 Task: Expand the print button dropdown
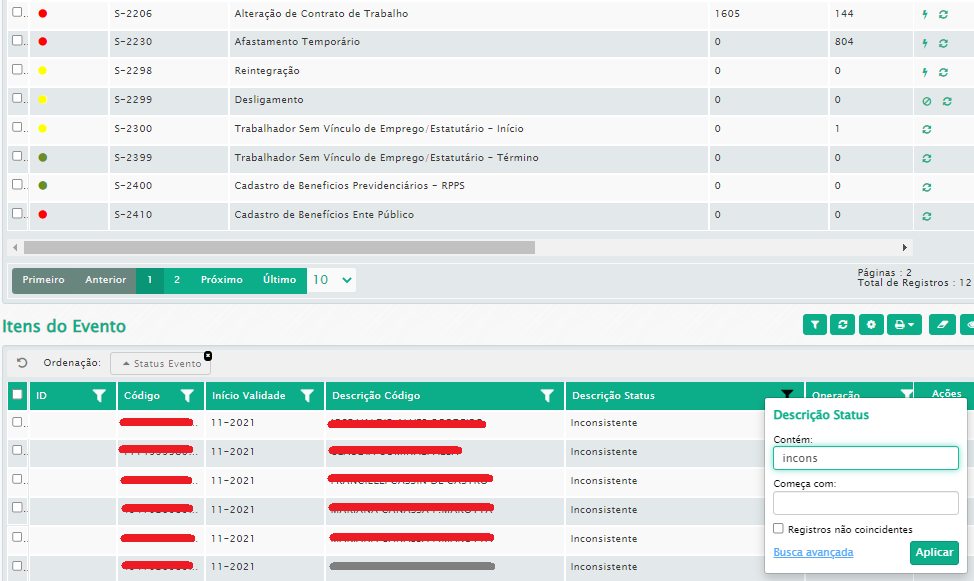(904, 325)
